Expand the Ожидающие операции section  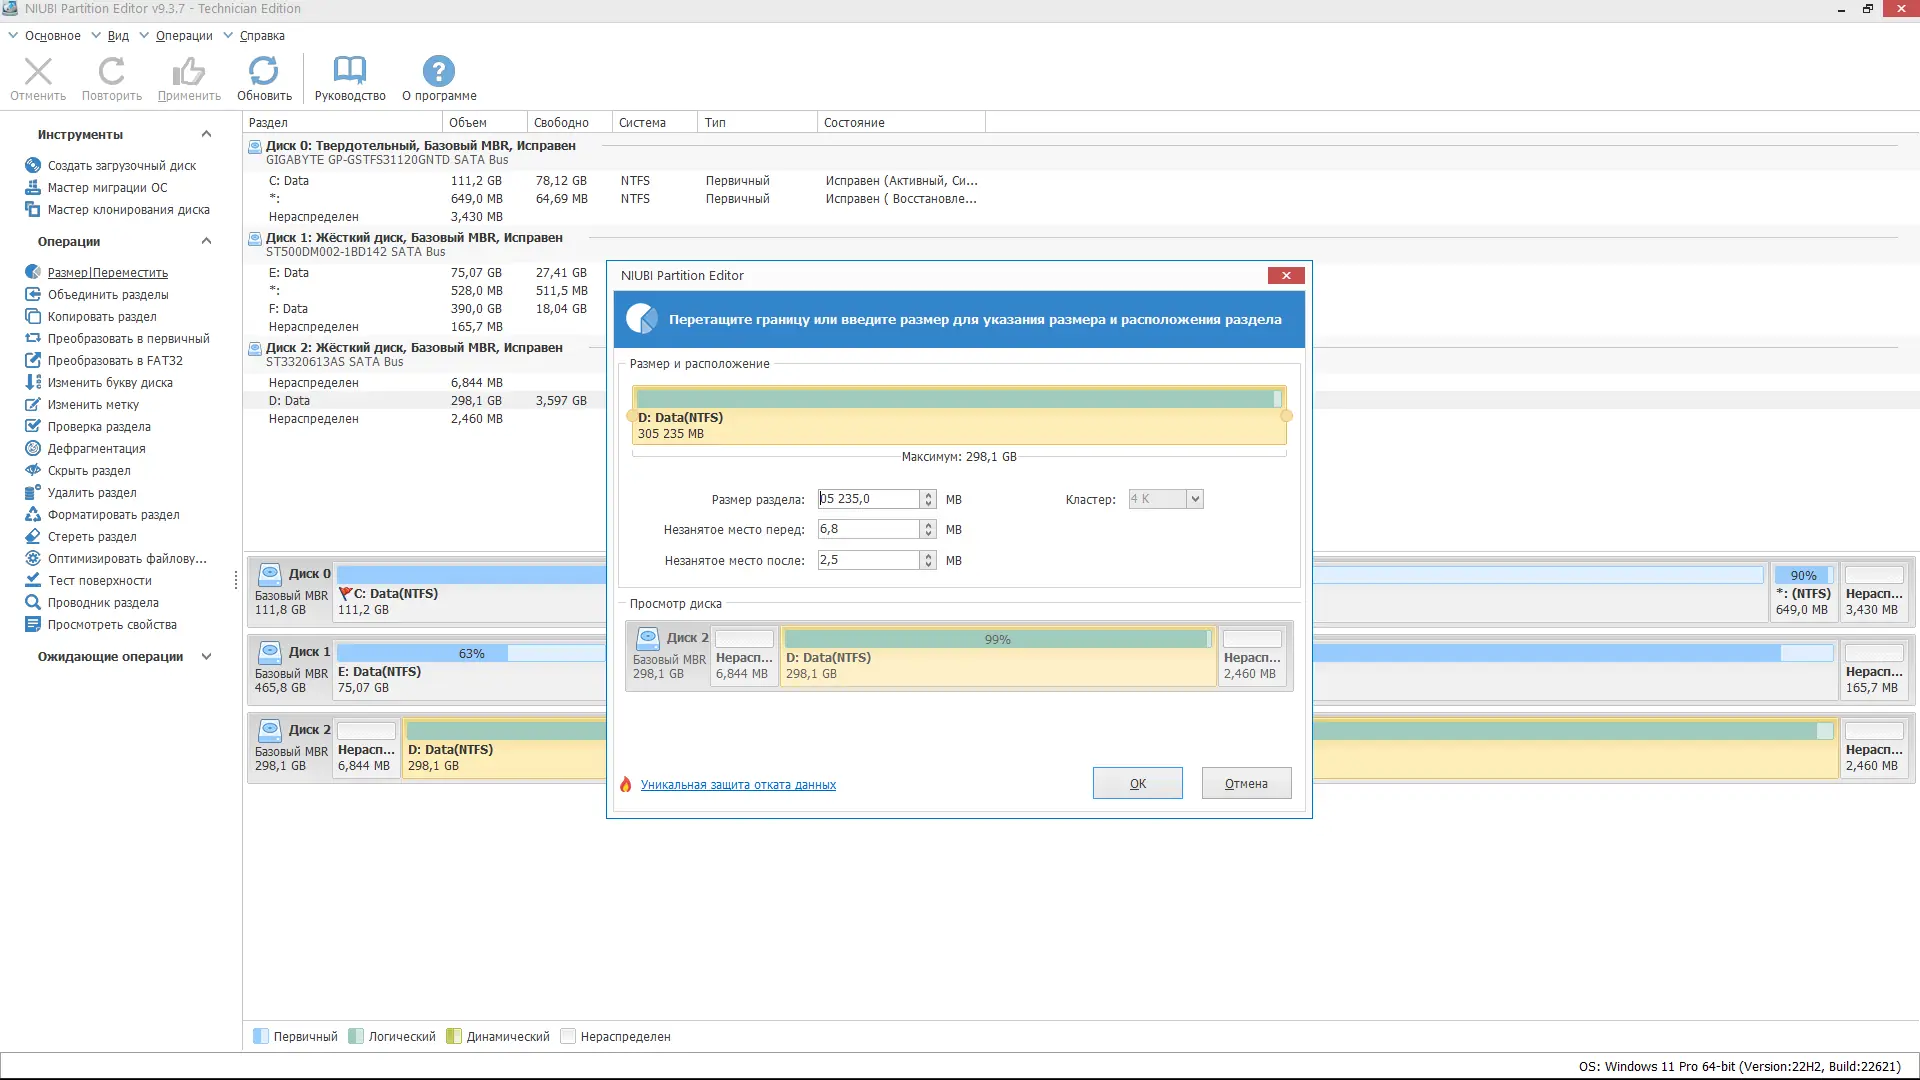coord(206,657)
